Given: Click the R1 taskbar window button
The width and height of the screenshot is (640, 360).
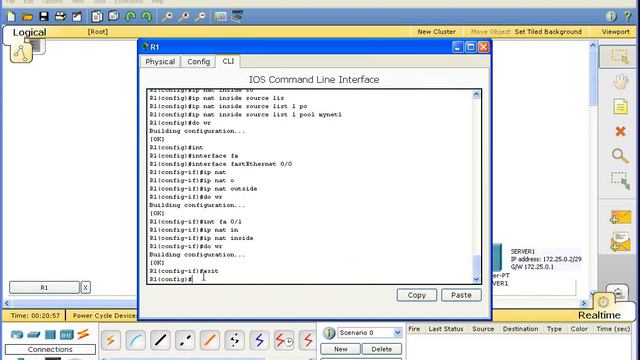Looking at the screenshot, I should [x=44, y=287].
